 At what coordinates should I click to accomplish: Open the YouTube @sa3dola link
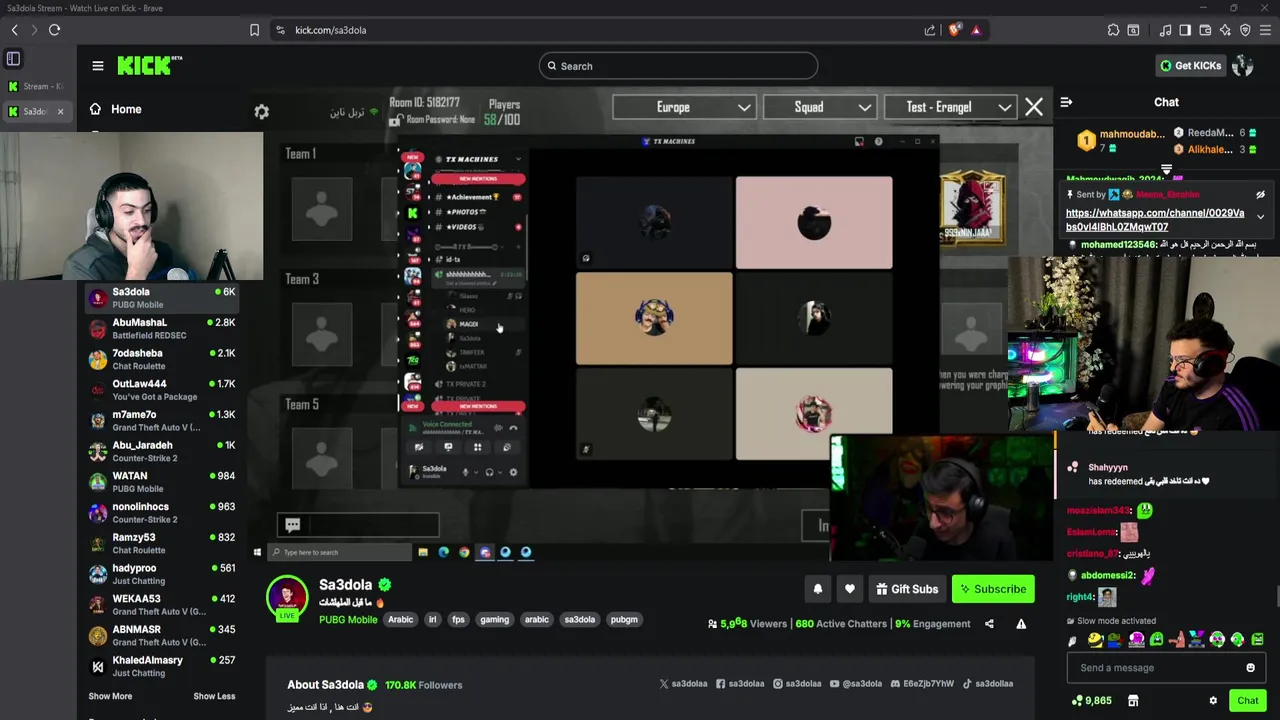pos(856,684)
